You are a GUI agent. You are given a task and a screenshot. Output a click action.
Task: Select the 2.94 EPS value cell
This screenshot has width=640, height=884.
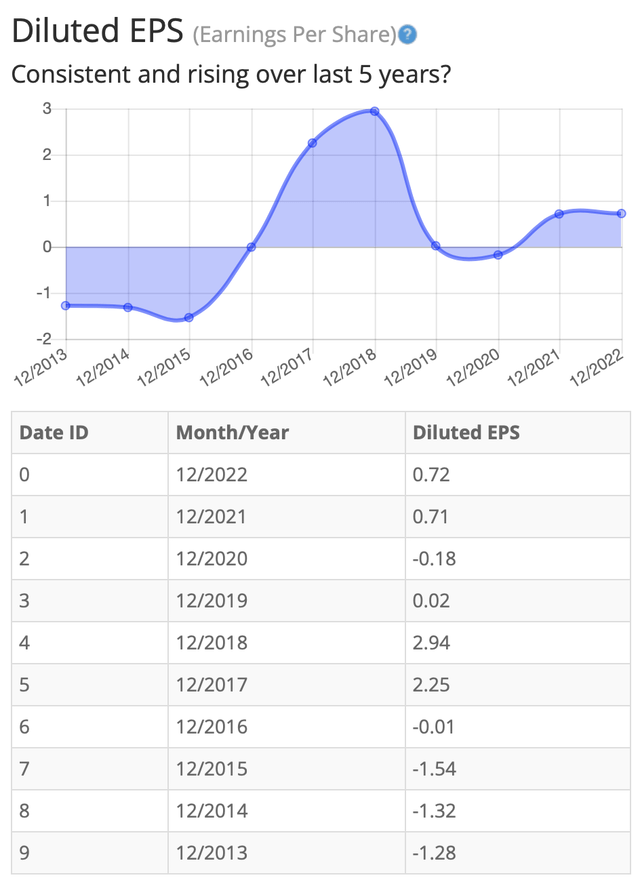pyautogui.click(x=518, y=643)
